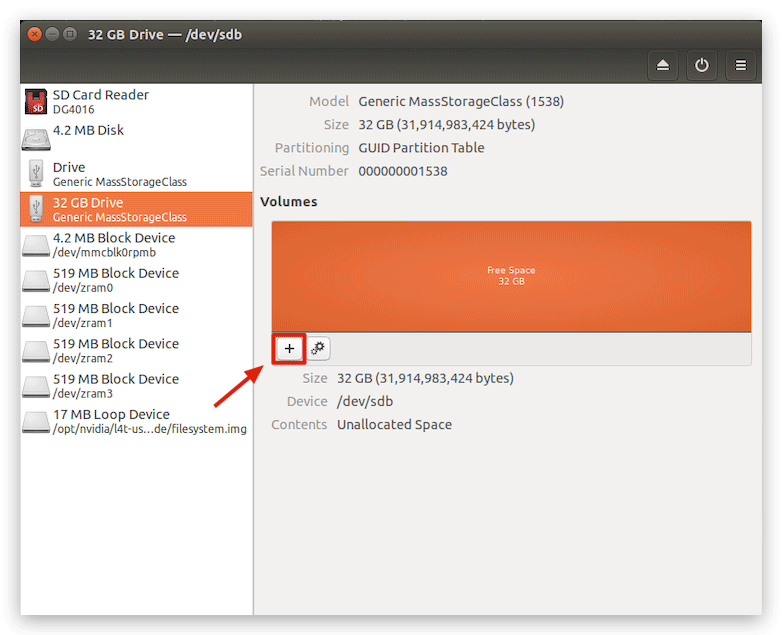Click the red SD card icon
Image resolution: width=782 pixels, height=635 pixels.
click(36, 101)
